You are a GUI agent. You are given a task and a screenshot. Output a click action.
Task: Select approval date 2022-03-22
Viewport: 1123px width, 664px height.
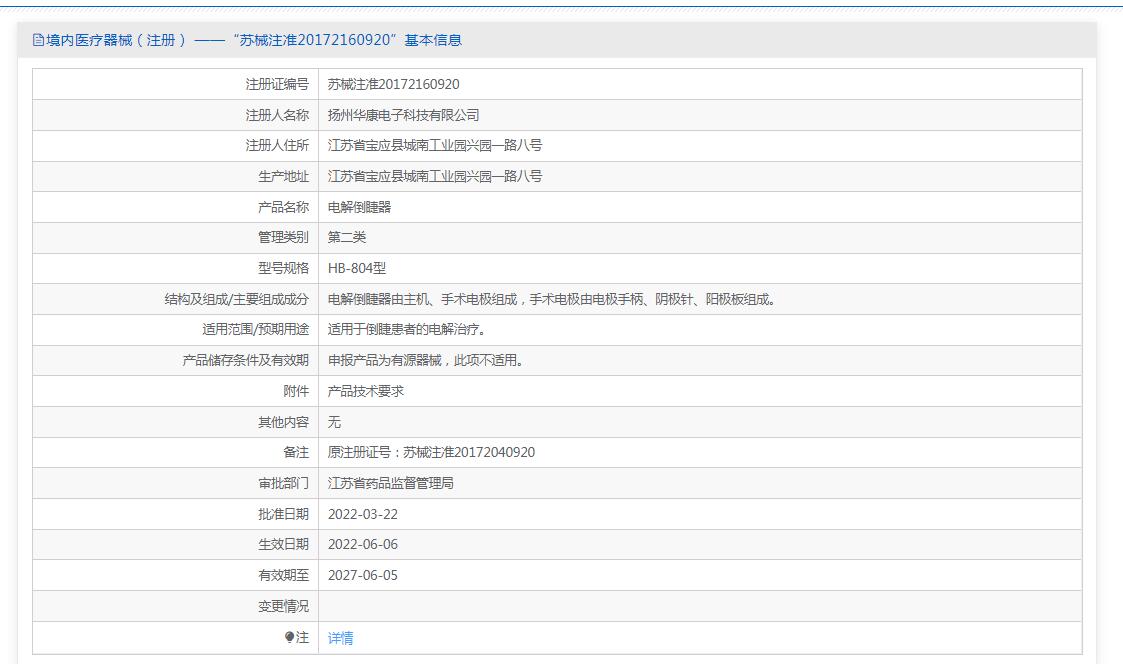tap(362, 514)
